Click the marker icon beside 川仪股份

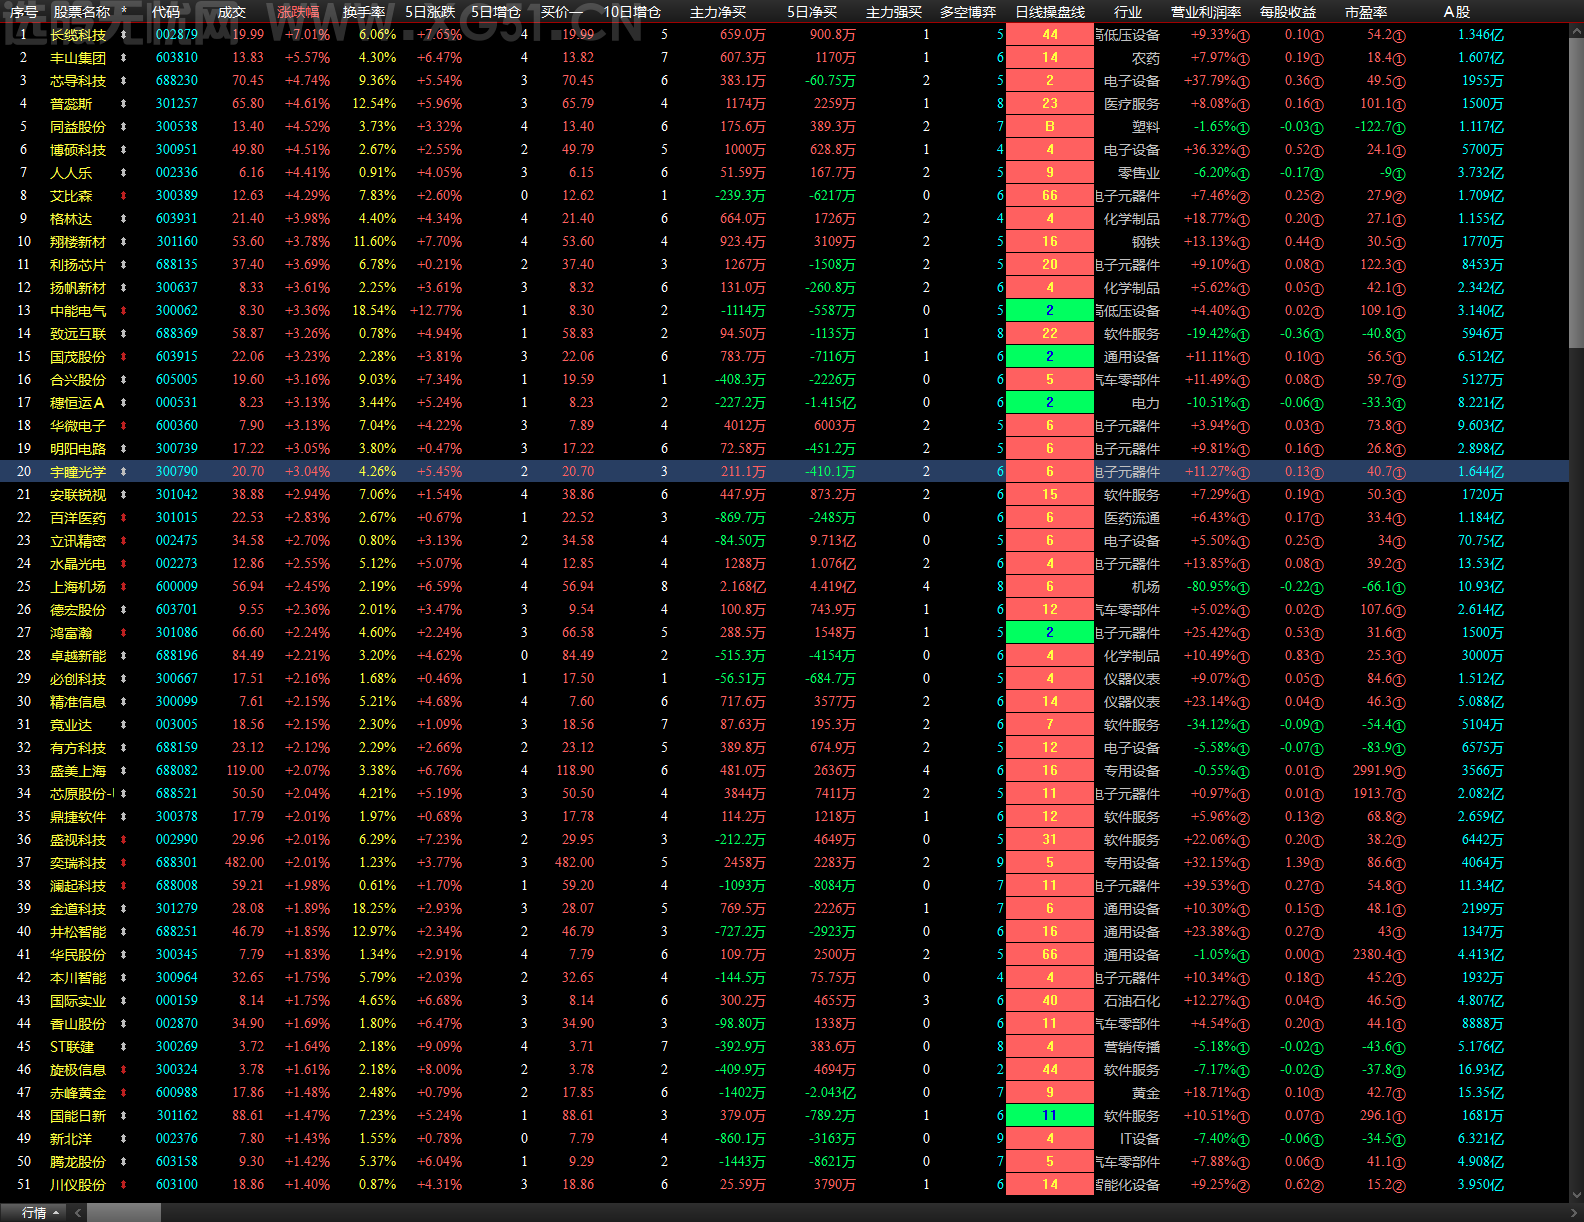tap(124, 1185)
